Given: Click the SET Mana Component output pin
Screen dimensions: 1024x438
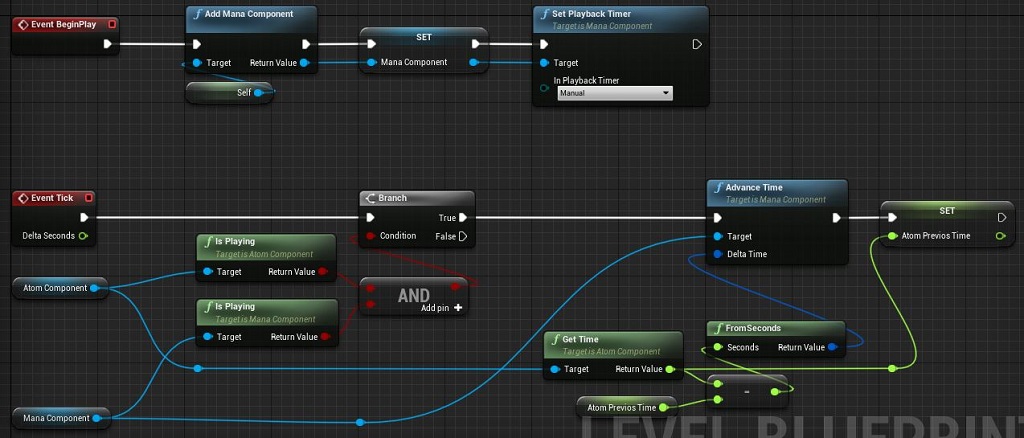Looking at the screenshot, I should pyautogui.click(x=473, y=62).
